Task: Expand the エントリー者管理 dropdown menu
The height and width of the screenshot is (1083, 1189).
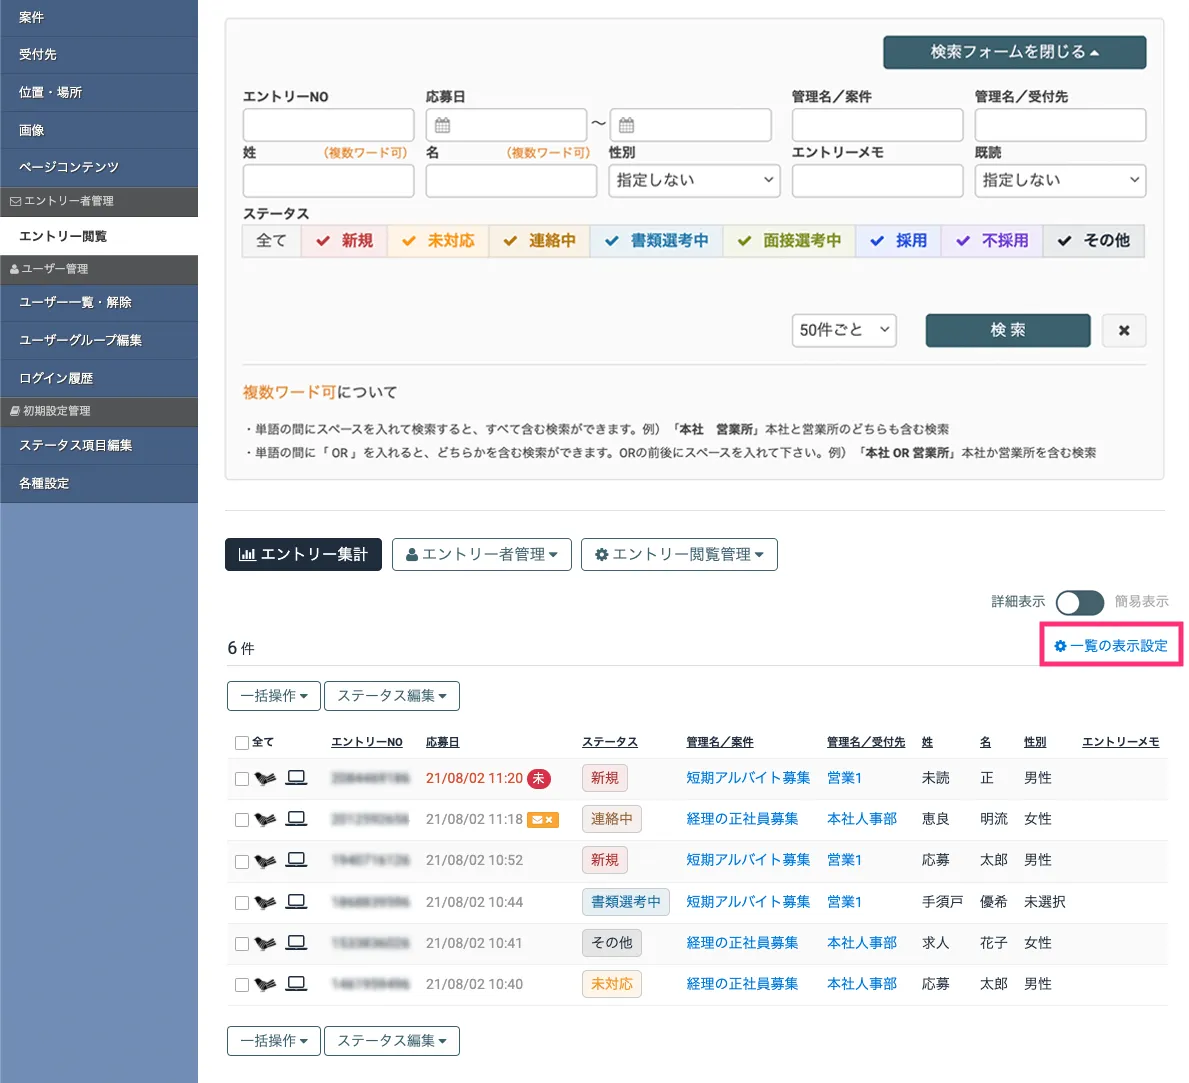Action: (481, 554)
